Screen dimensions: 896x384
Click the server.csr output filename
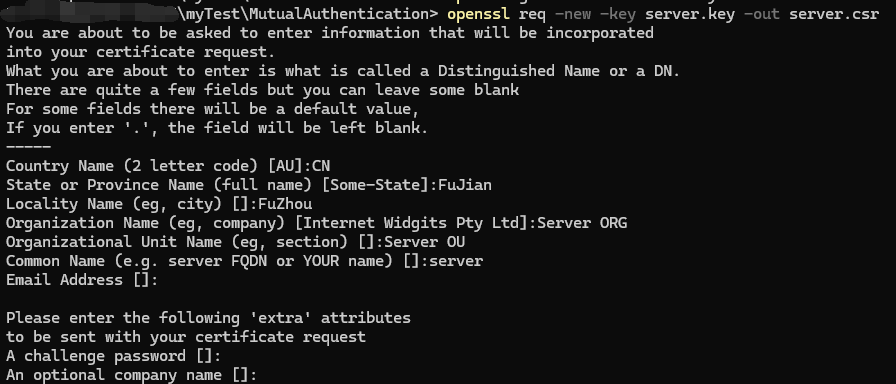click(834, 14)
